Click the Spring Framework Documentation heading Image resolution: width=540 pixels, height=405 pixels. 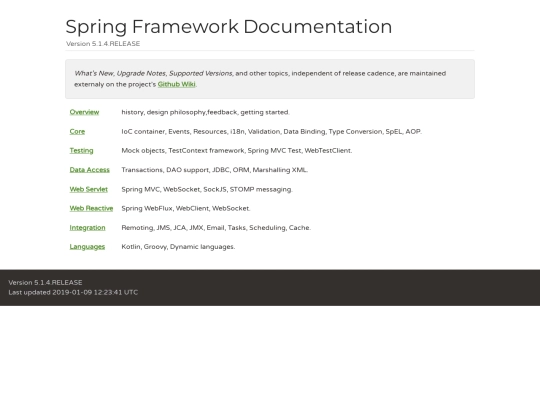pyautogui.click(x=229, y=27)
